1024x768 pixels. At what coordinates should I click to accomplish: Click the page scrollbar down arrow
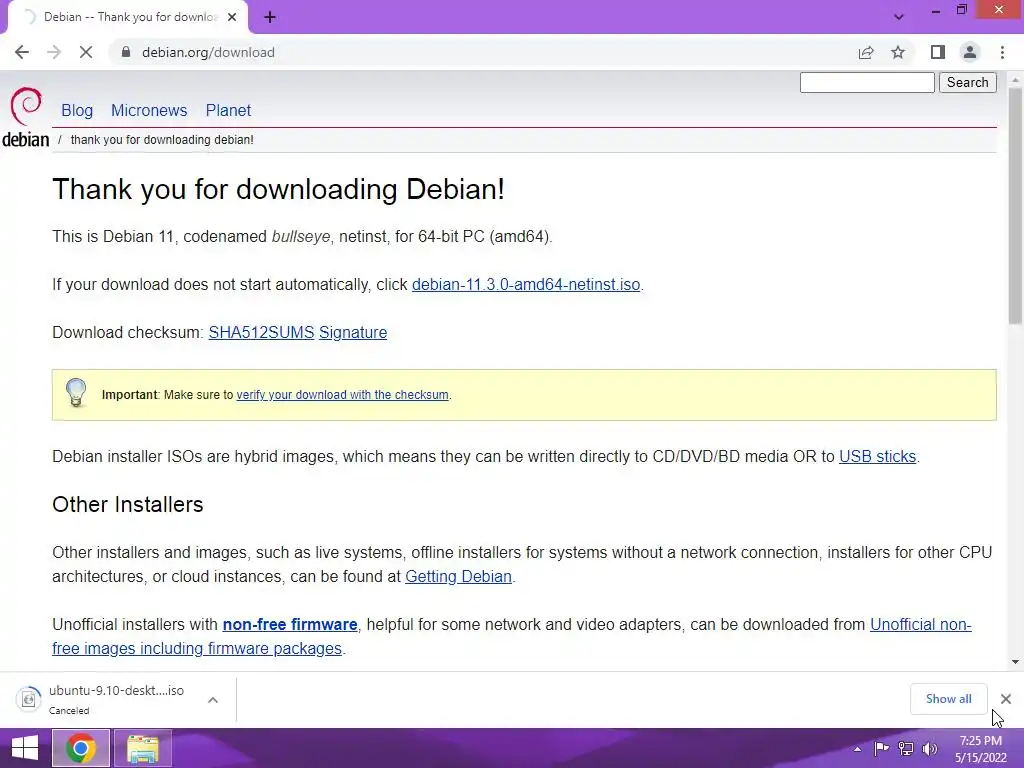pos(1015,662)
